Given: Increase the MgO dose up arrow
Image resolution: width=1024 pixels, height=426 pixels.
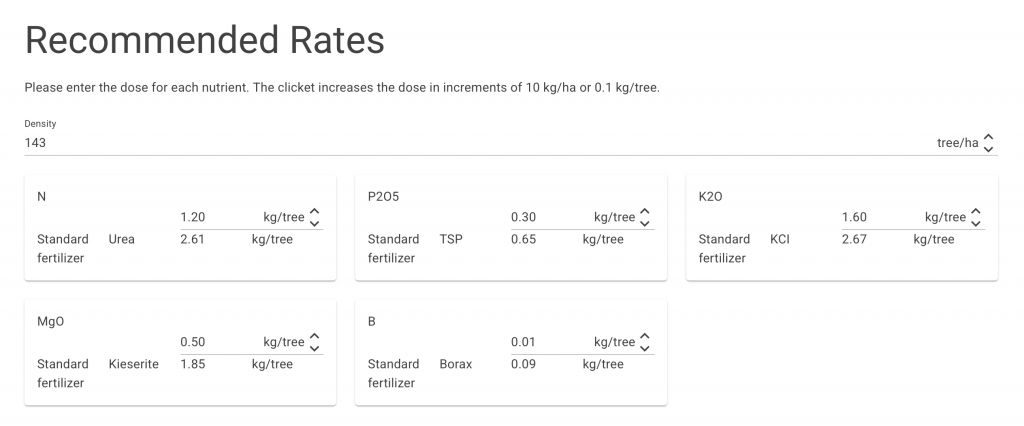Looking at the screenshot, I should point(315,337).
